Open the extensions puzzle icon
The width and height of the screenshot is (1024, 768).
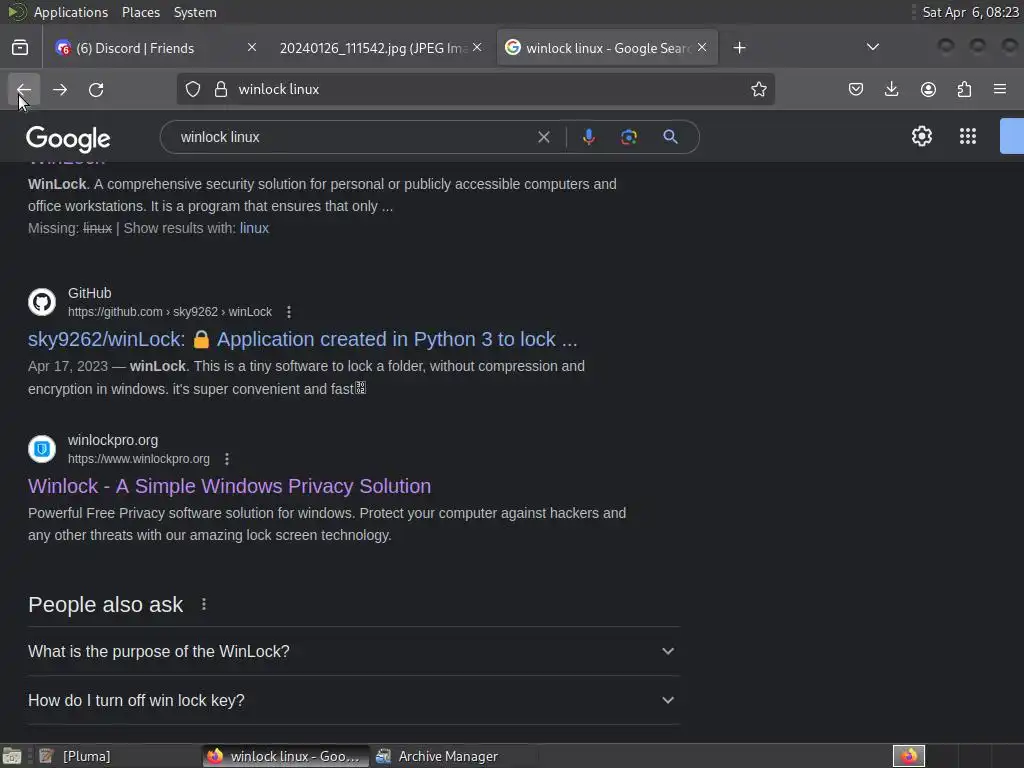tap(964, 89)
